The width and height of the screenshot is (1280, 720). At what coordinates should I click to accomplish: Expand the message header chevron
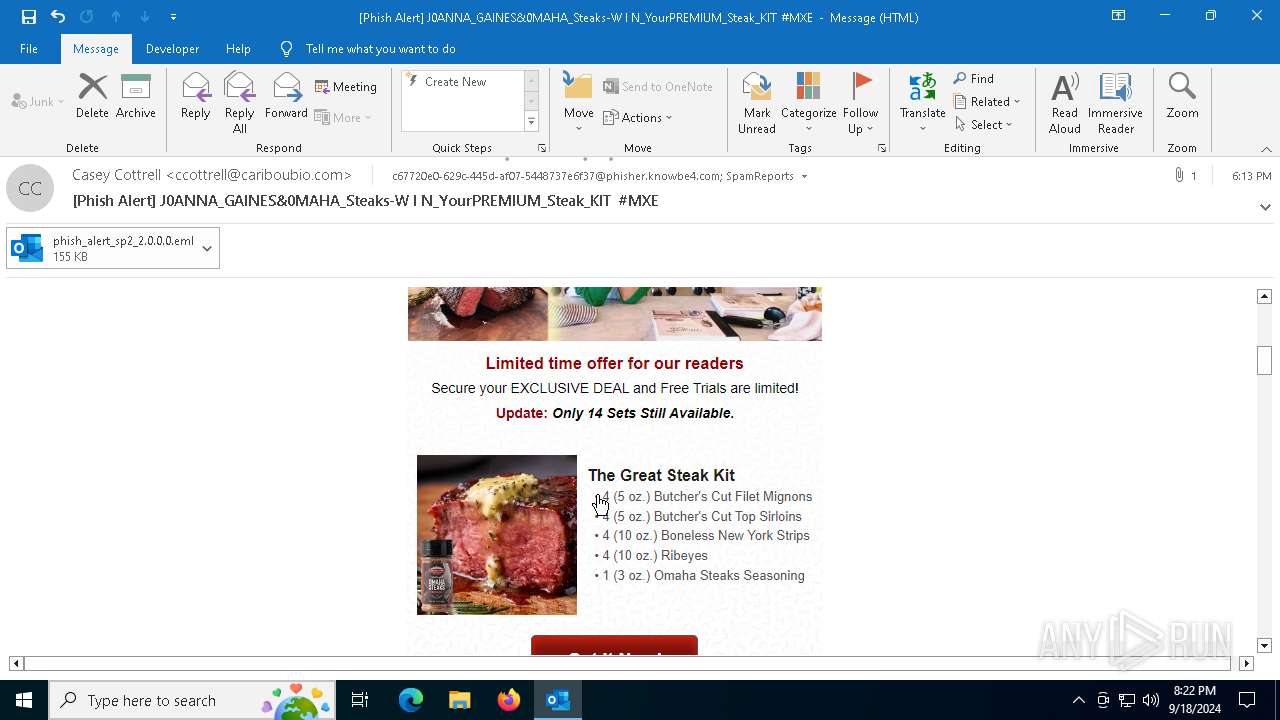click(x=1265, y=208)
